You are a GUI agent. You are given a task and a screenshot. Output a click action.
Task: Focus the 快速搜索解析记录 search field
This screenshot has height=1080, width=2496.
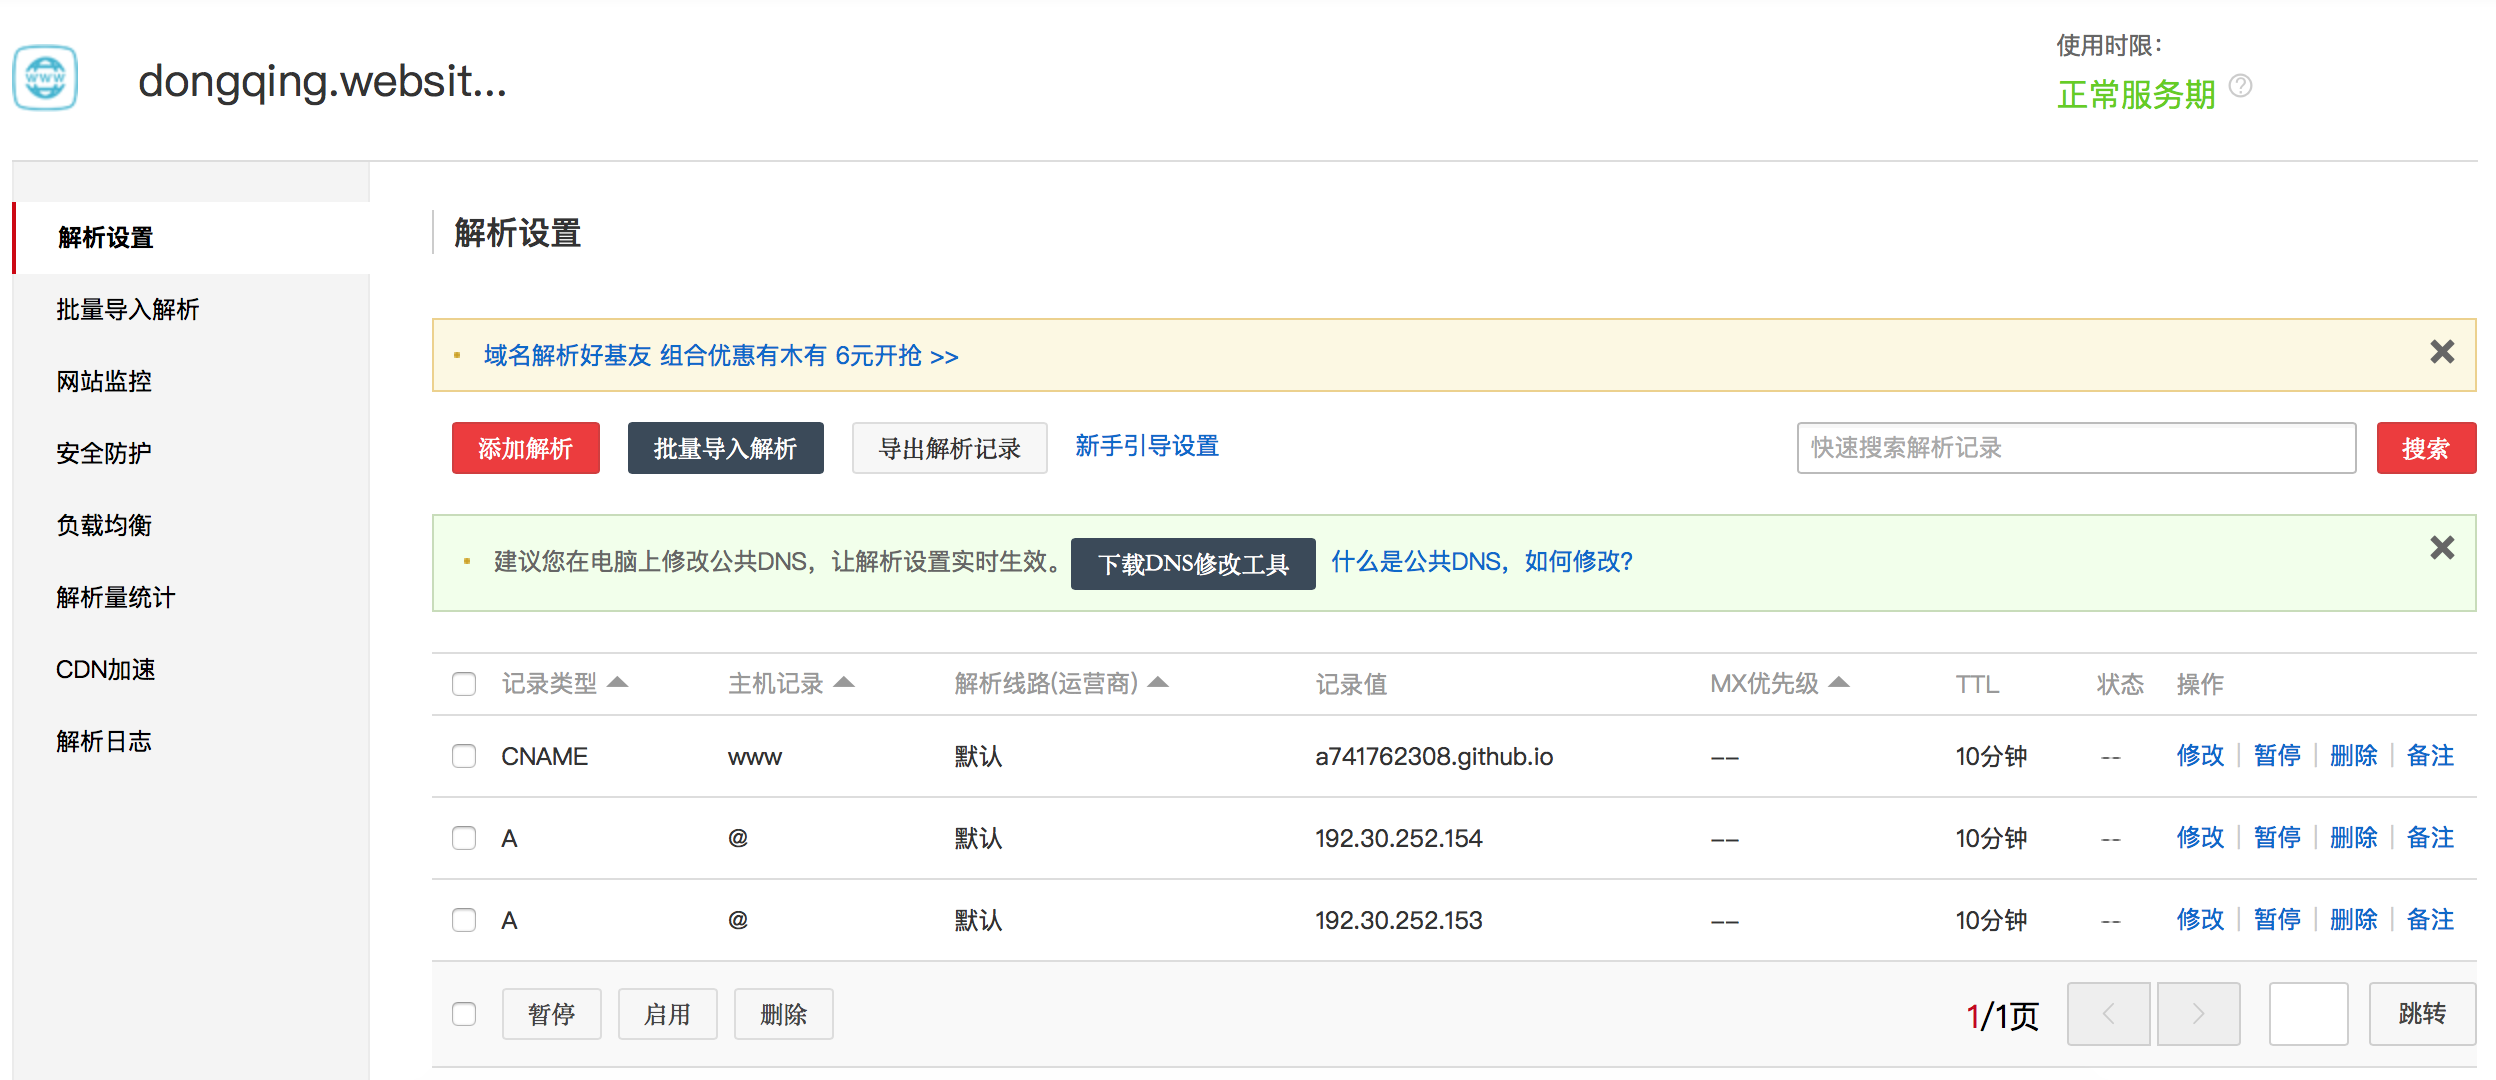click(2075, 448)
